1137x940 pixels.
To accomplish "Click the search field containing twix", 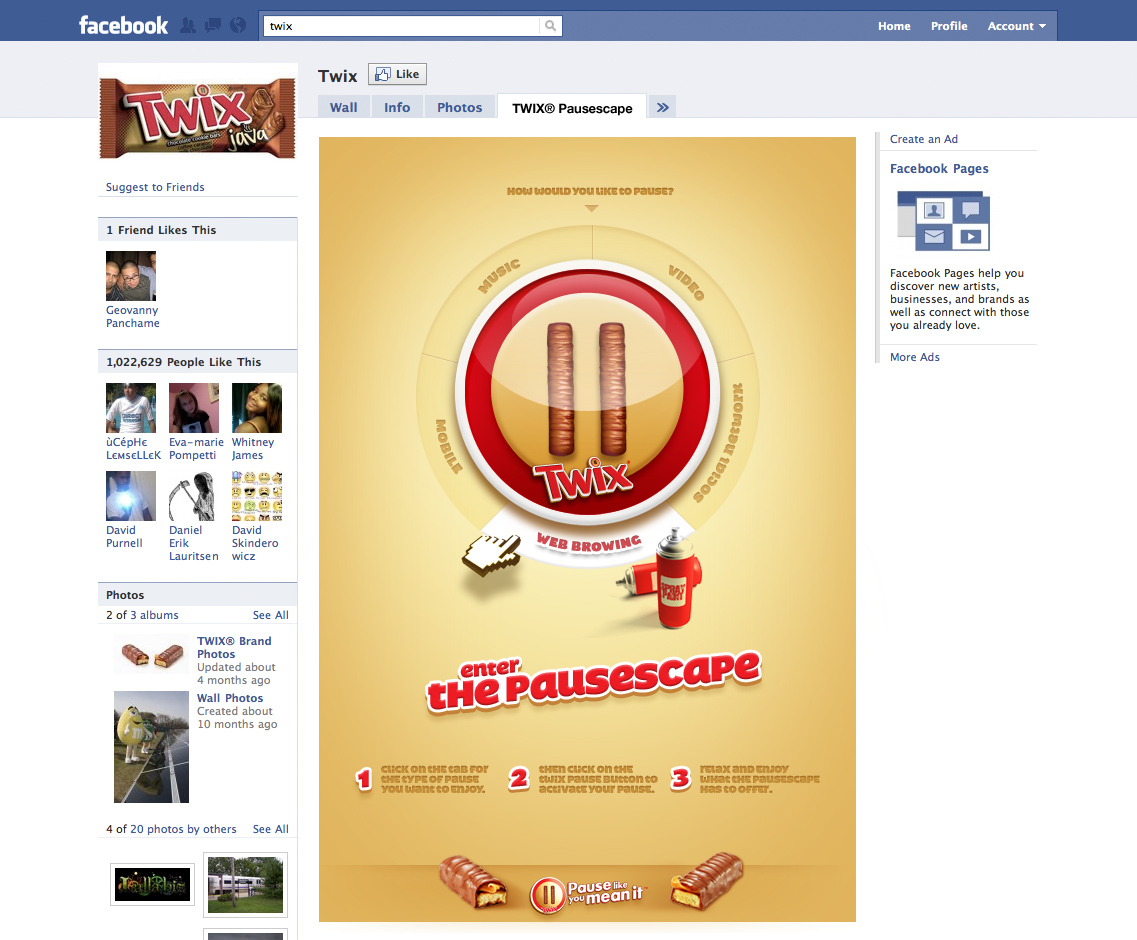I will (402, 26).
